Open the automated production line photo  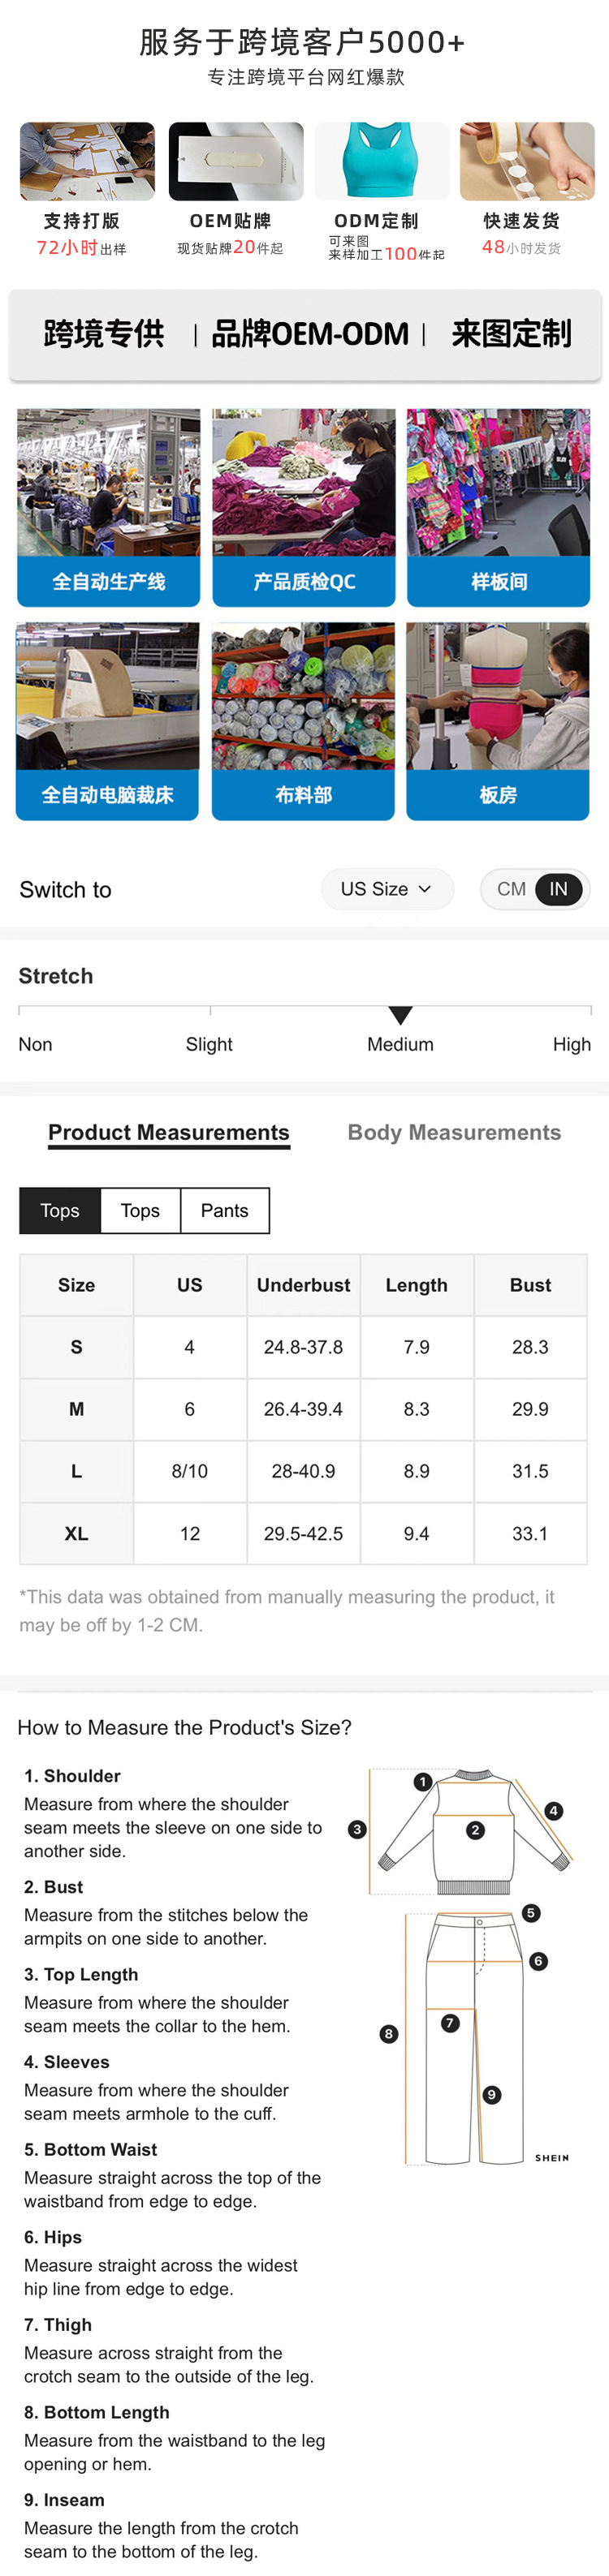click(x=108, y=482)
